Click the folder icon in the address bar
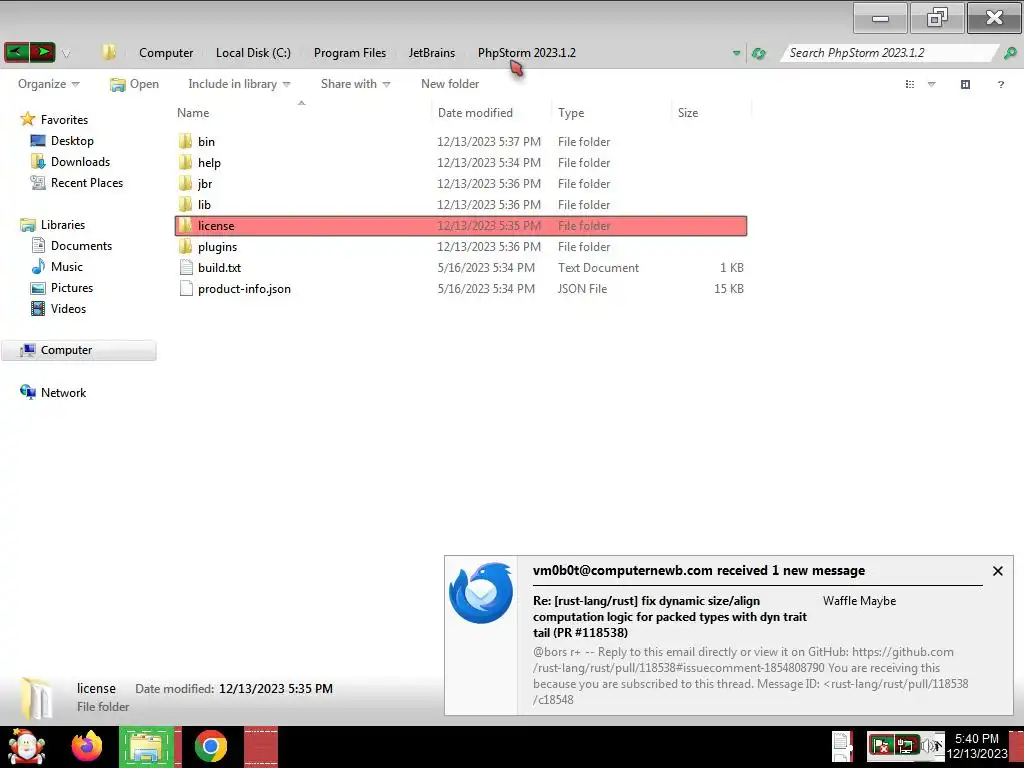The width and height of the screenshot is (1024, 768). (x=109, y=52)
